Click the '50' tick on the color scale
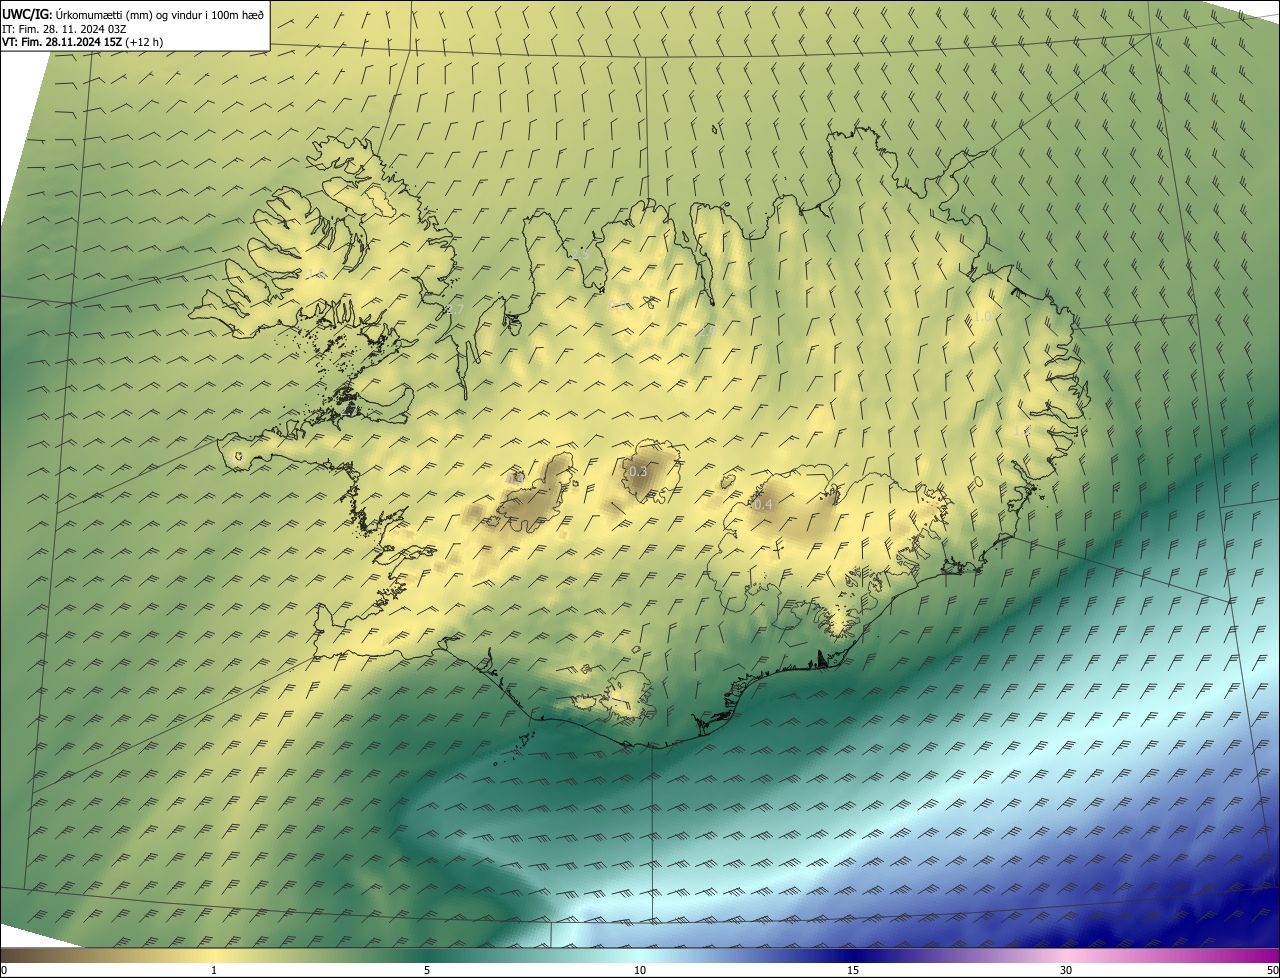The image size is (1280, 978). point(1271,970)
